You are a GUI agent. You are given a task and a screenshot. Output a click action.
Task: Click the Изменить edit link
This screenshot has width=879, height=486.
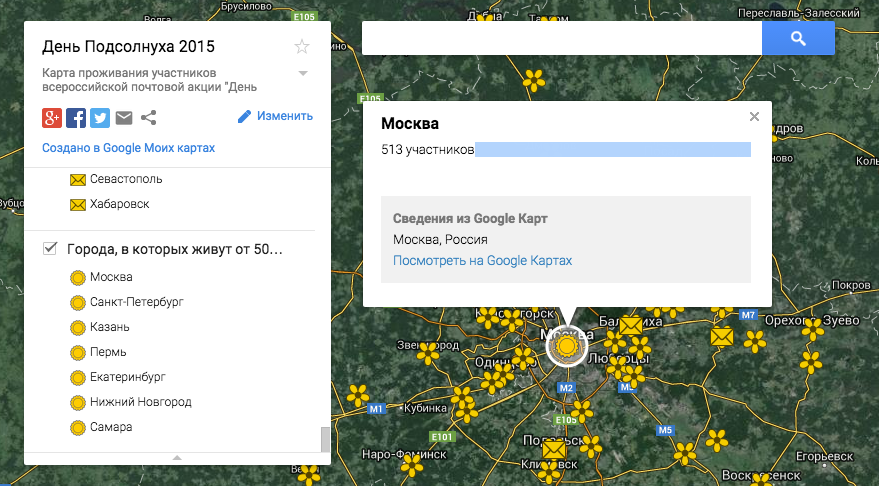click(x=275, y=116)
